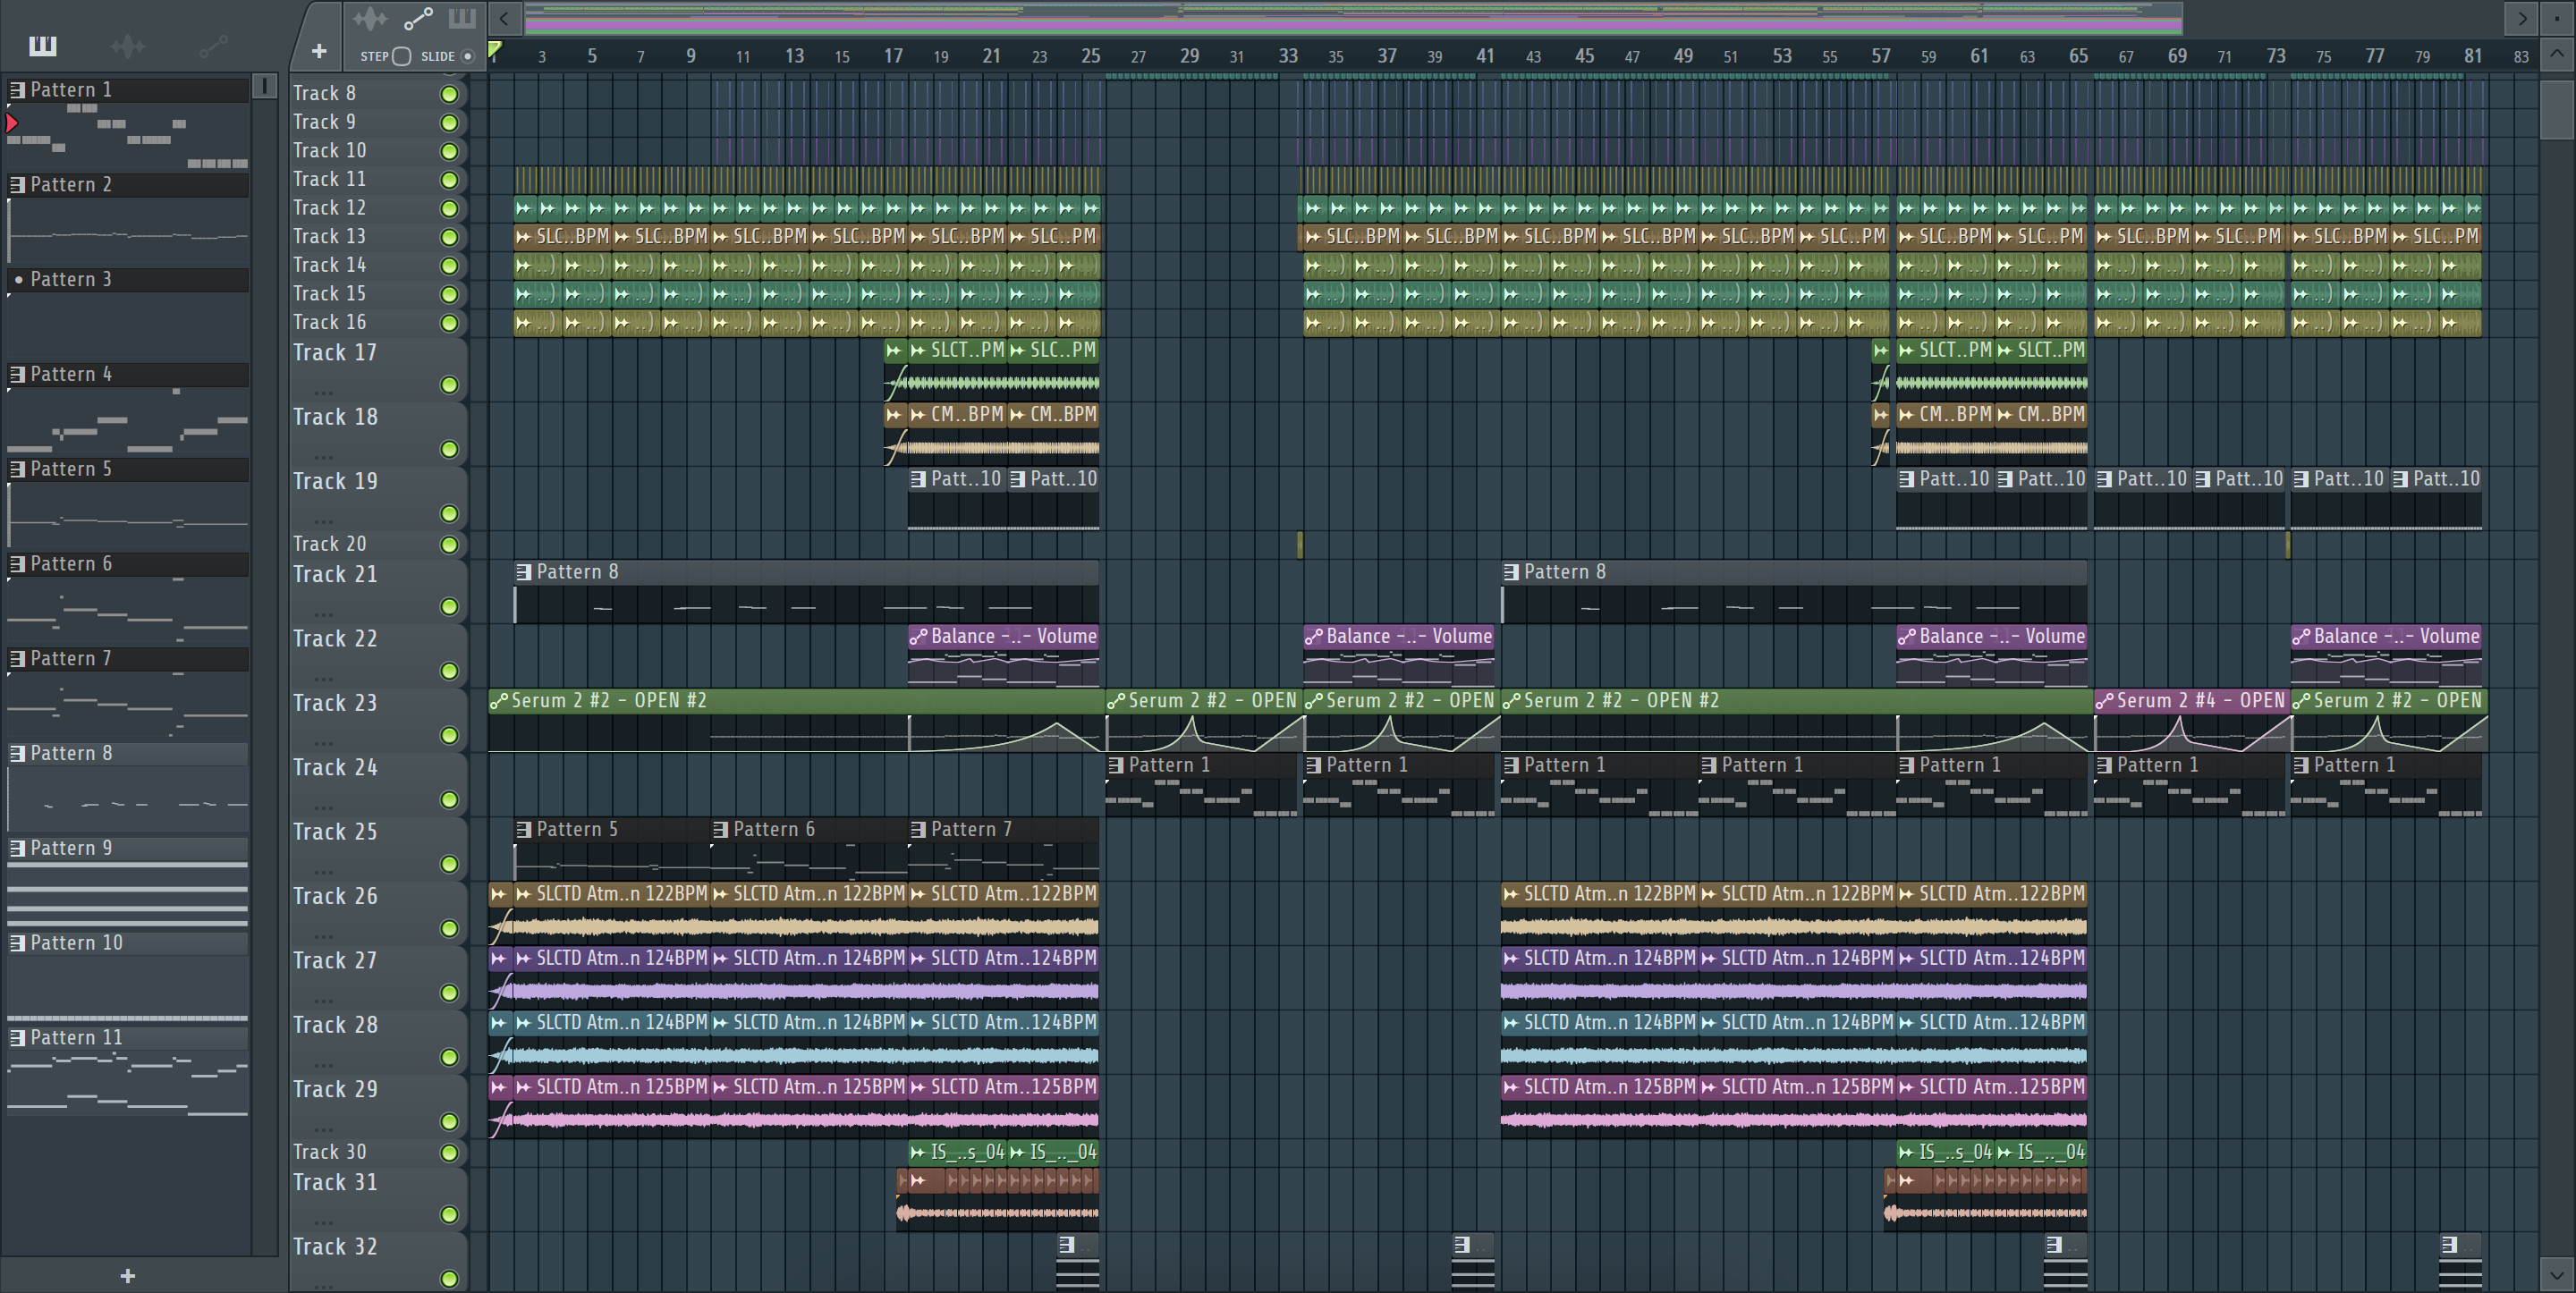This screenshot has width=2576, height=1293.
Task: Select Pattern 5 in the picker list
Action: [128, 469]
